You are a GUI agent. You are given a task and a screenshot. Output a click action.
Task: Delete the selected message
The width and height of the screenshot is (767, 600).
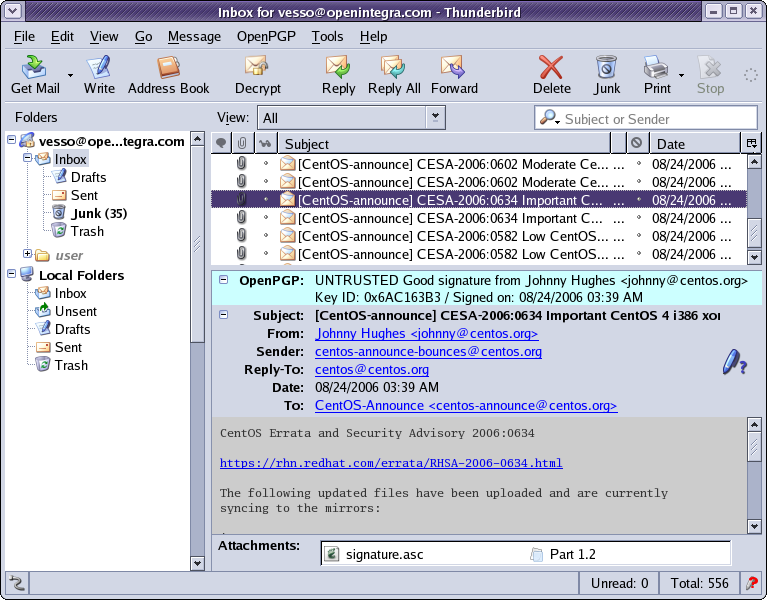click(551, 75)
